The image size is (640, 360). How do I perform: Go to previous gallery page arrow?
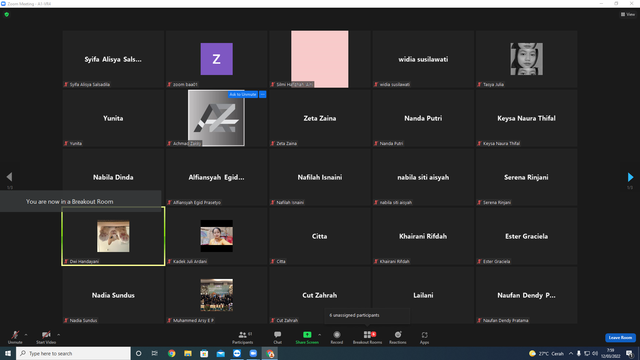[9, 177]
